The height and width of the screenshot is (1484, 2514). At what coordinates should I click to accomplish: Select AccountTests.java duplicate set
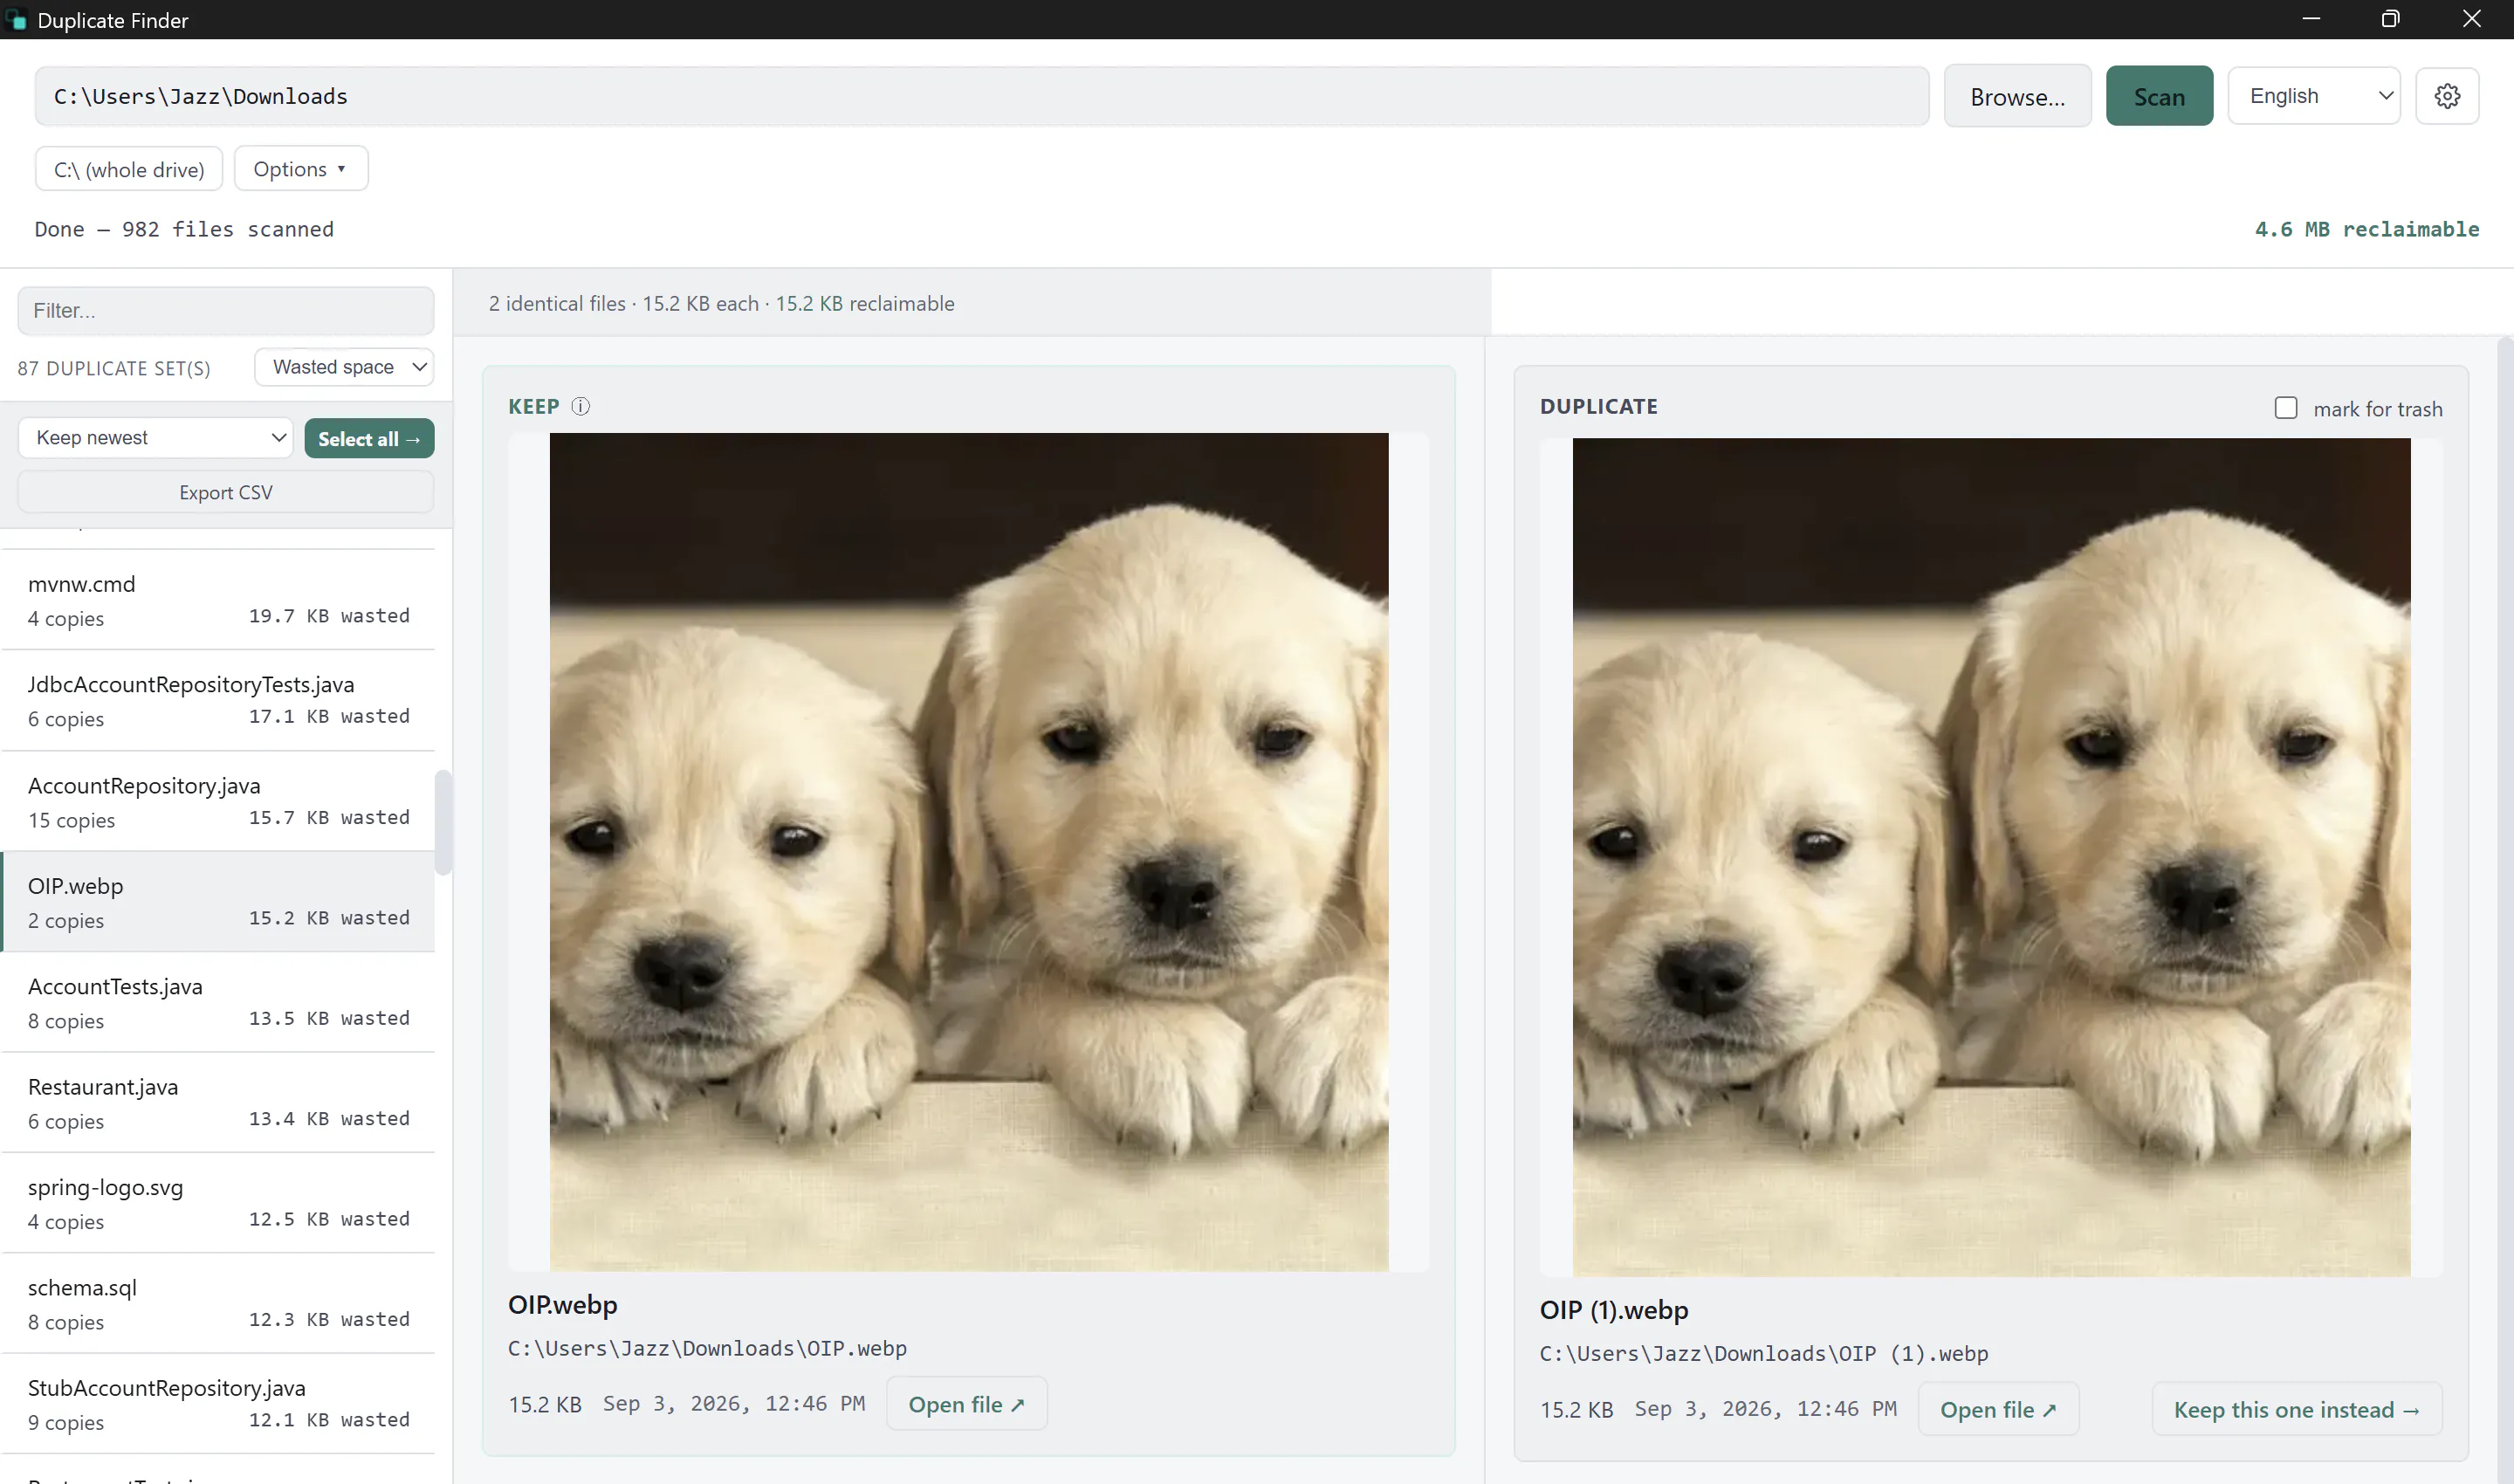pos(218,1003)
